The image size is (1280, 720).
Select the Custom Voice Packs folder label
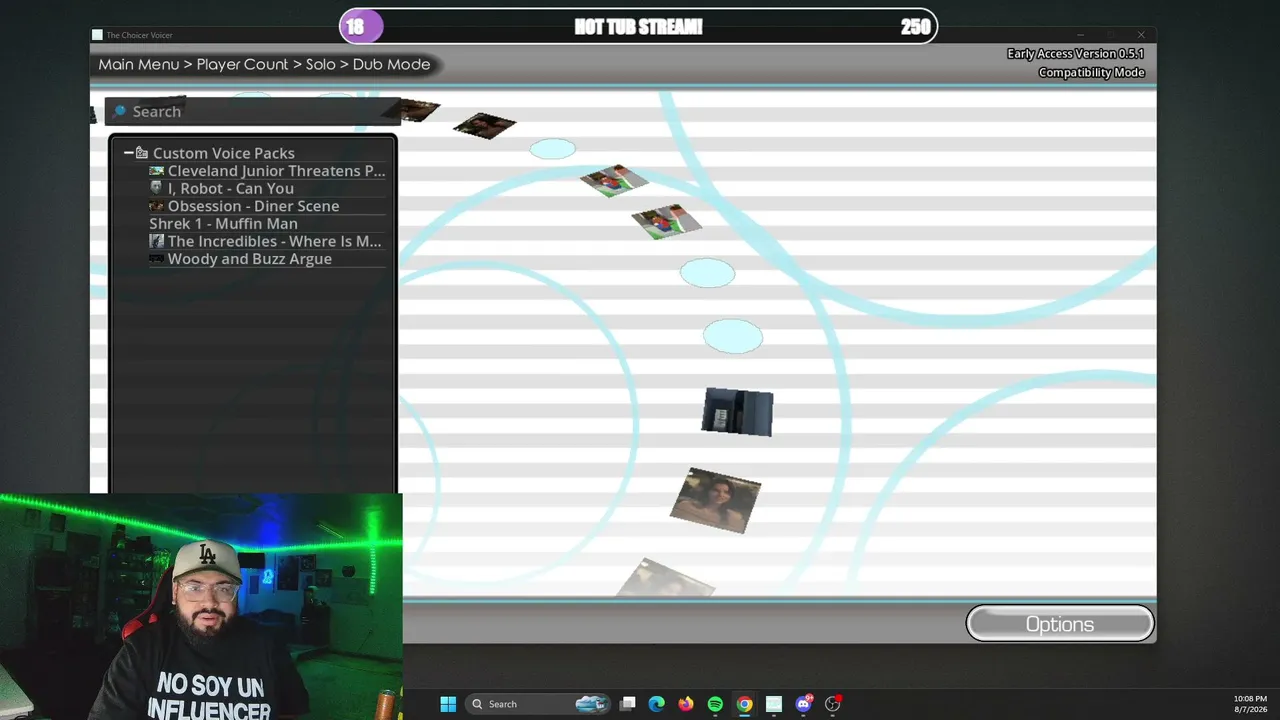click(x=224, y=153)
